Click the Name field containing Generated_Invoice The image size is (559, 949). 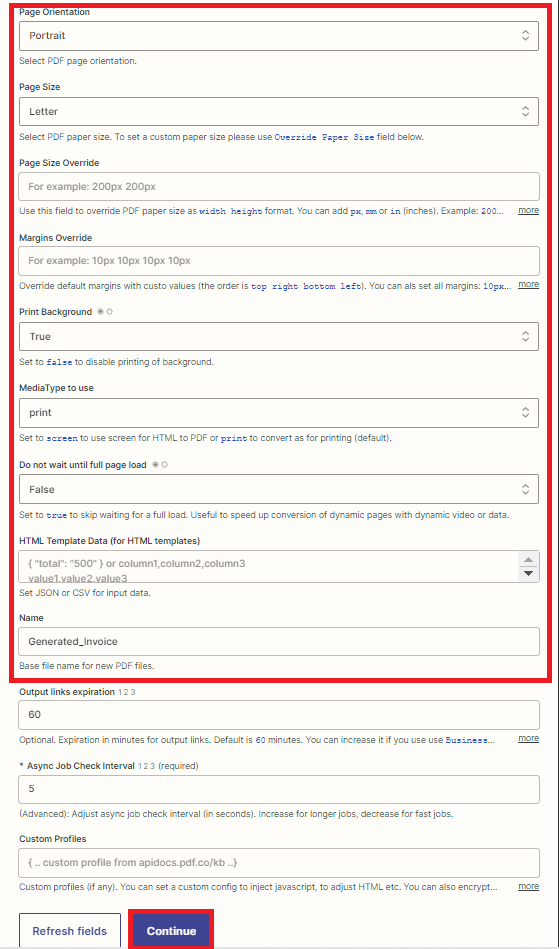(279, 642)
